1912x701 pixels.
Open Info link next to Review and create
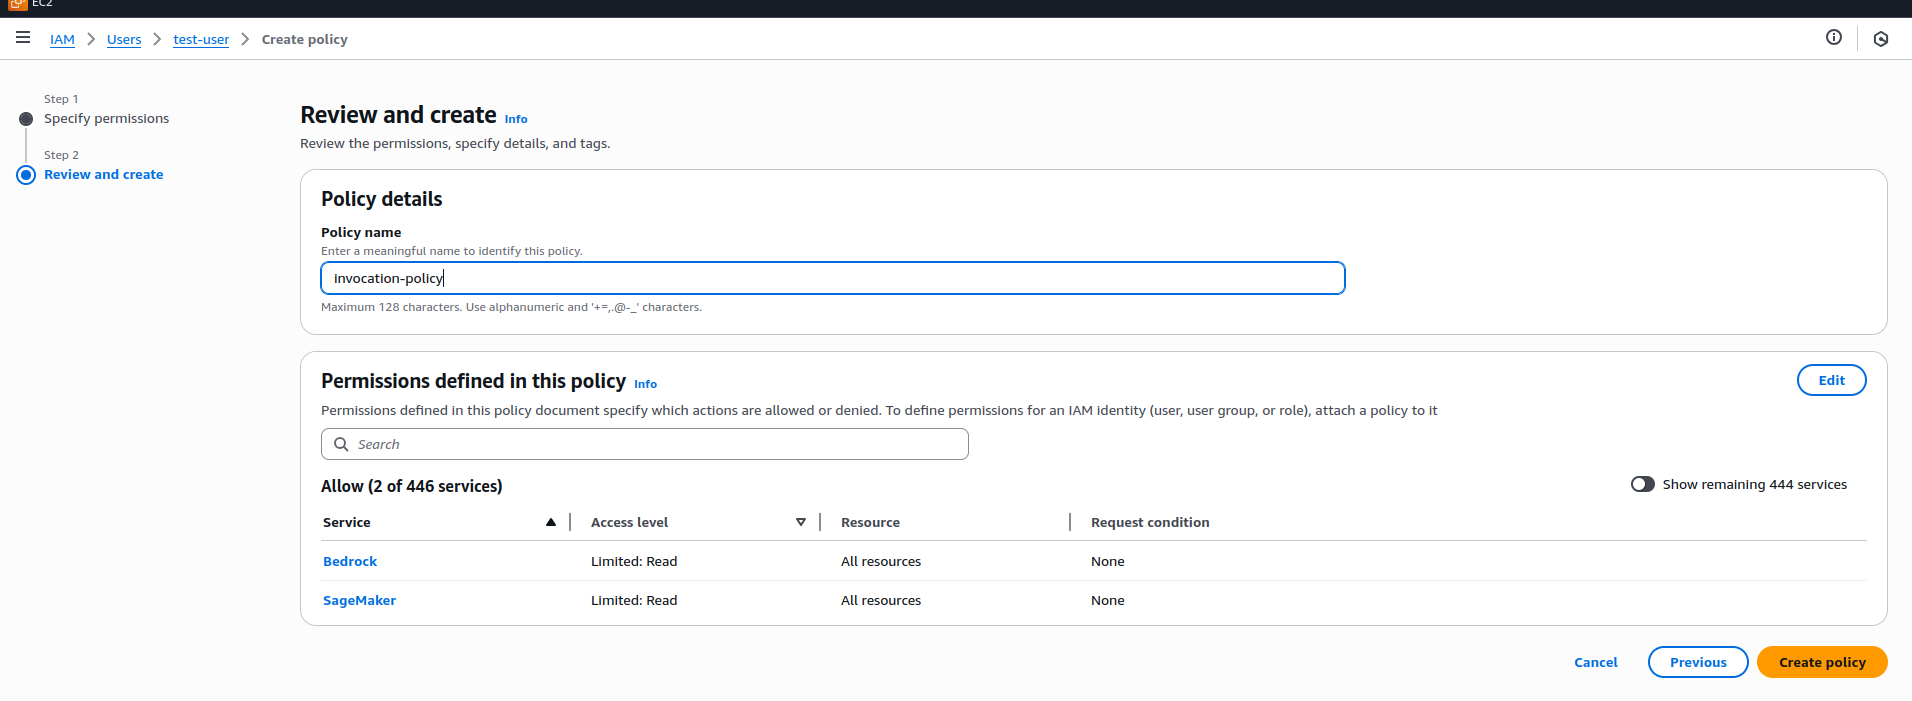point(515,119)
